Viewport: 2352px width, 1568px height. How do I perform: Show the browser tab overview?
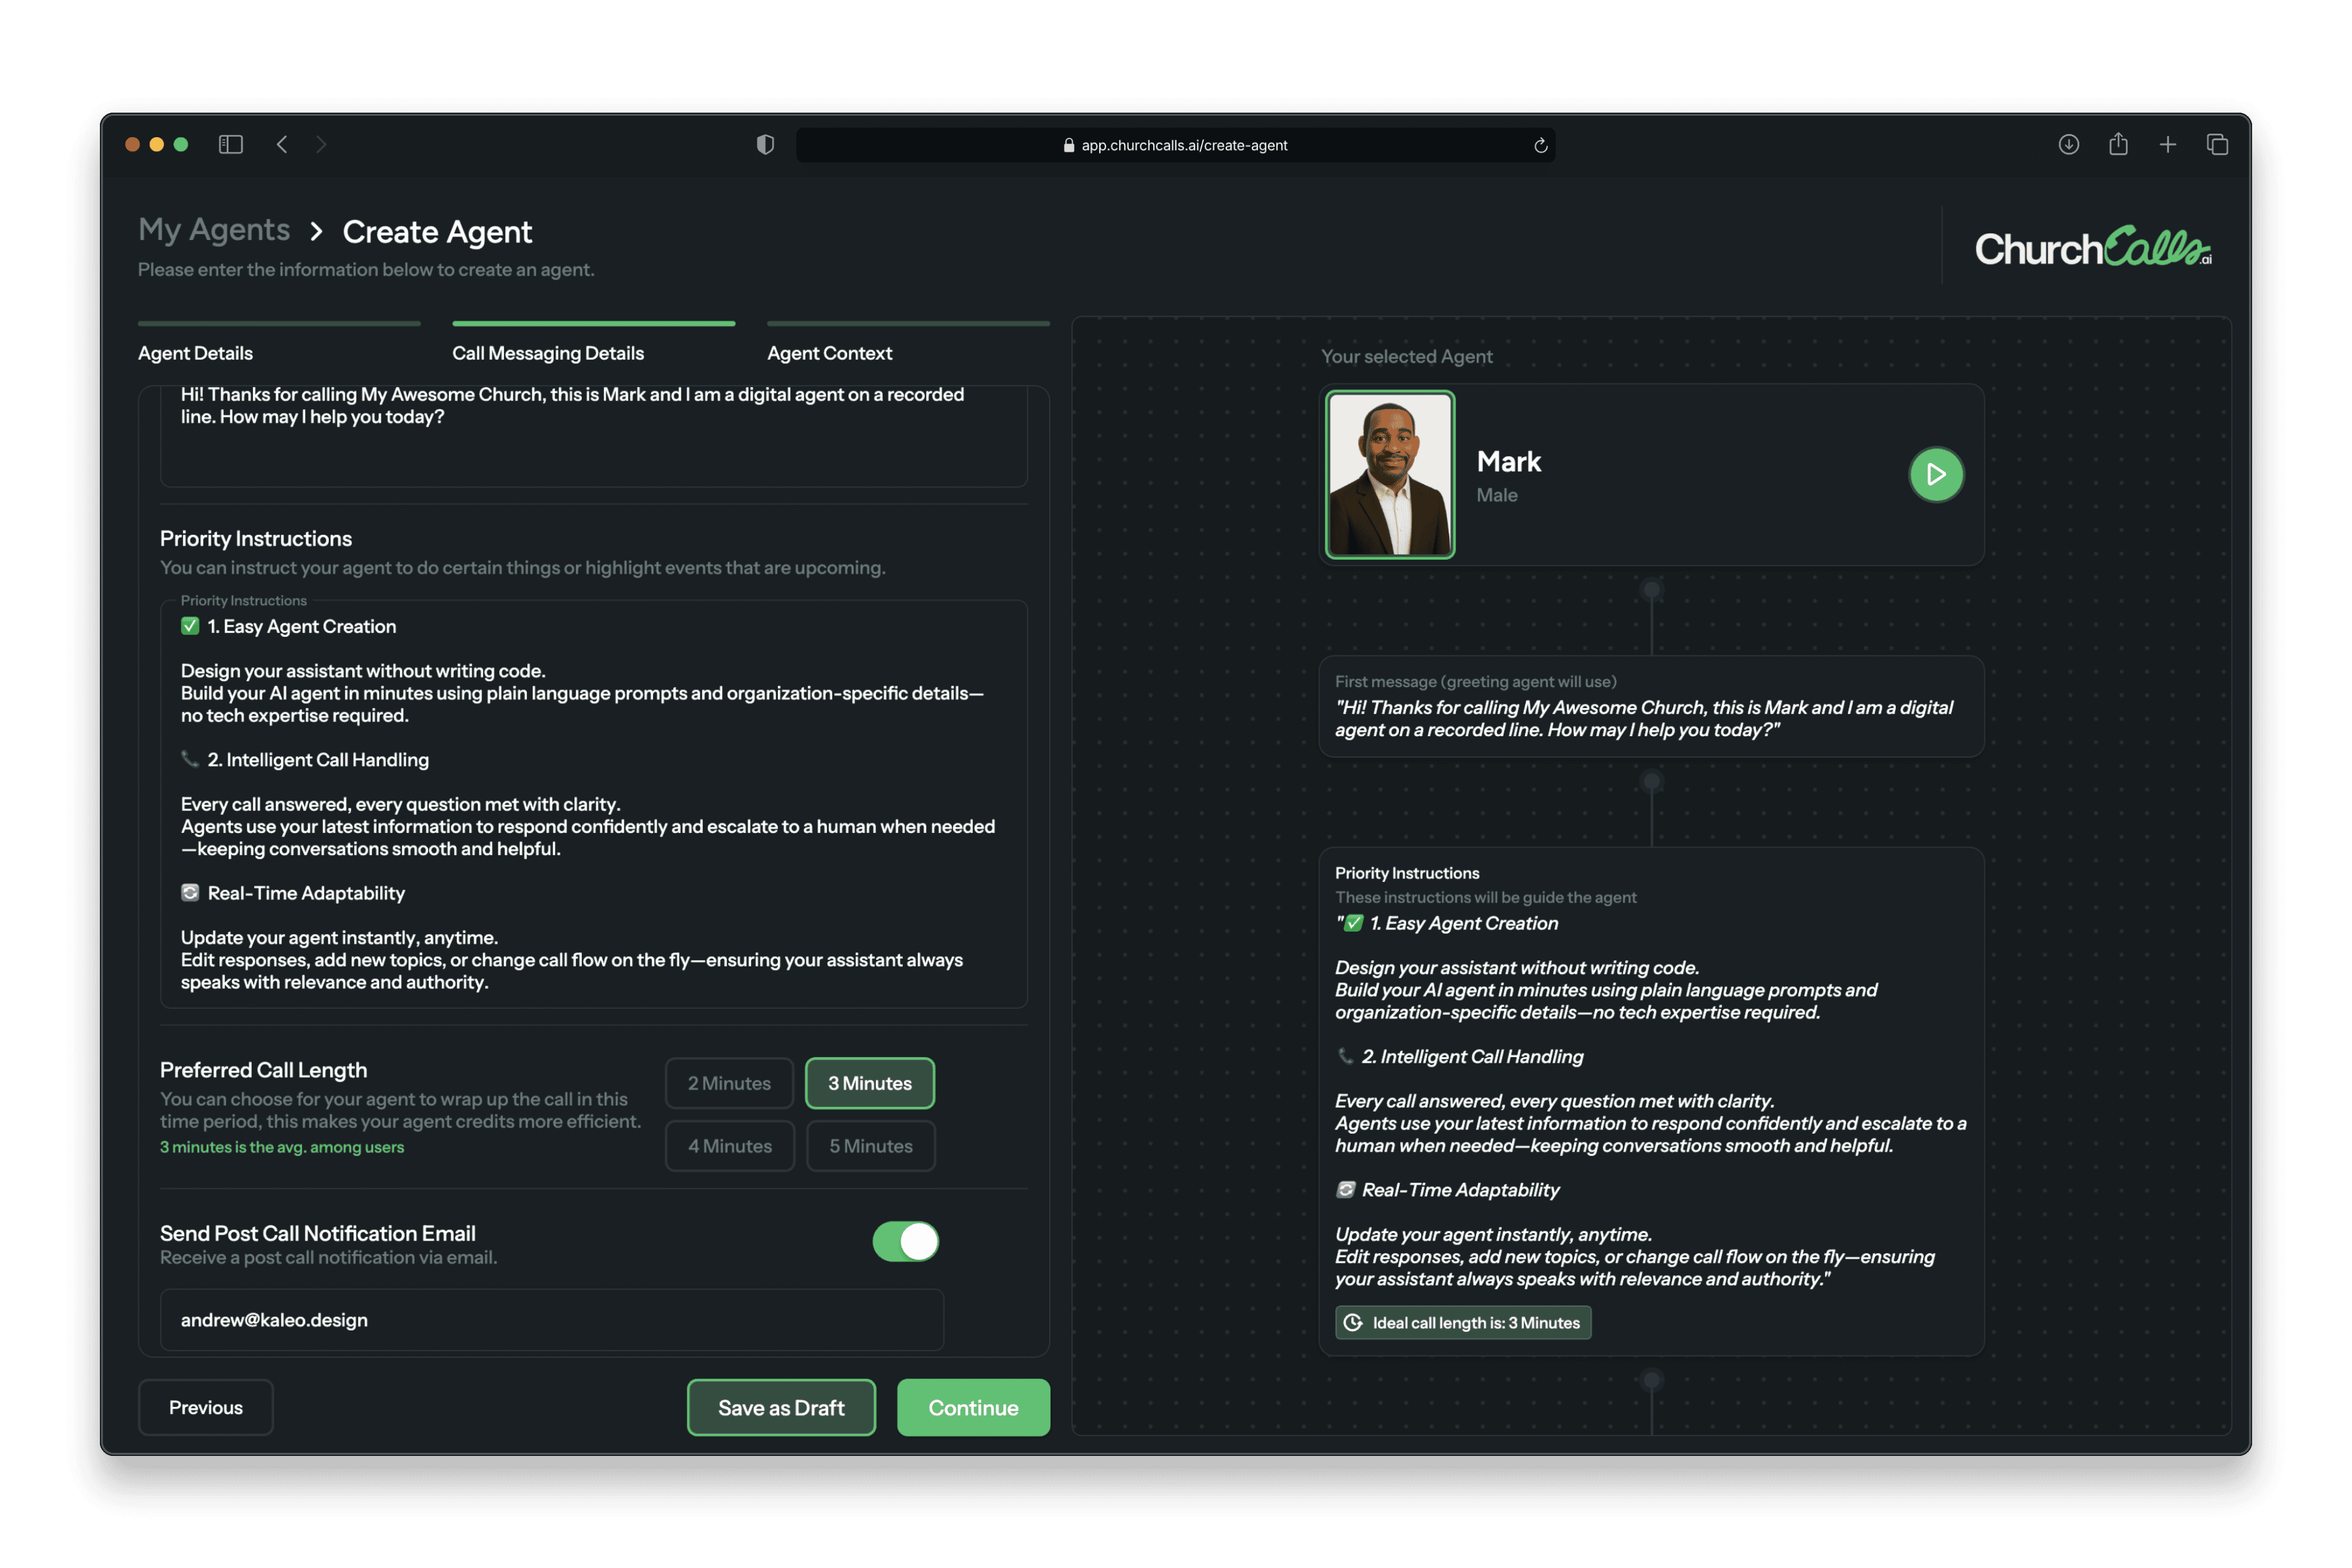click(x=2217, y=145)
